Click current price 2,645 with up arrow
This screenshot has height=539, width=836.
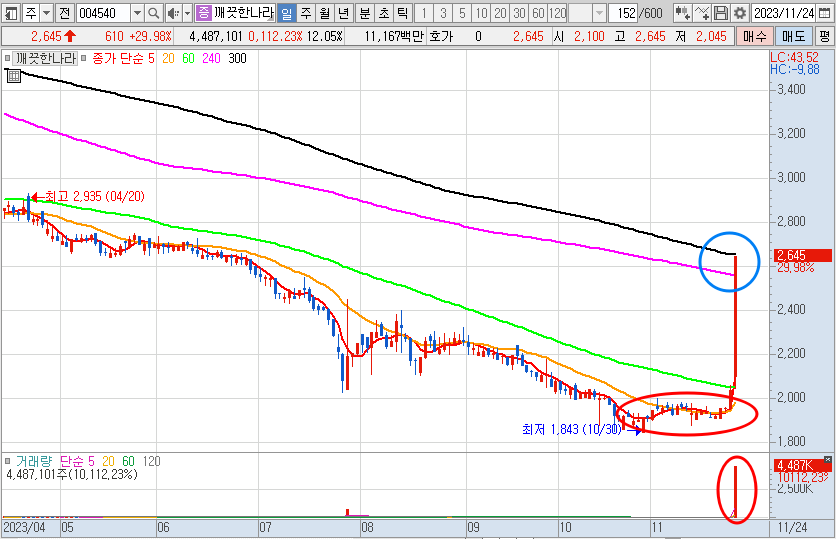(54, 36)
